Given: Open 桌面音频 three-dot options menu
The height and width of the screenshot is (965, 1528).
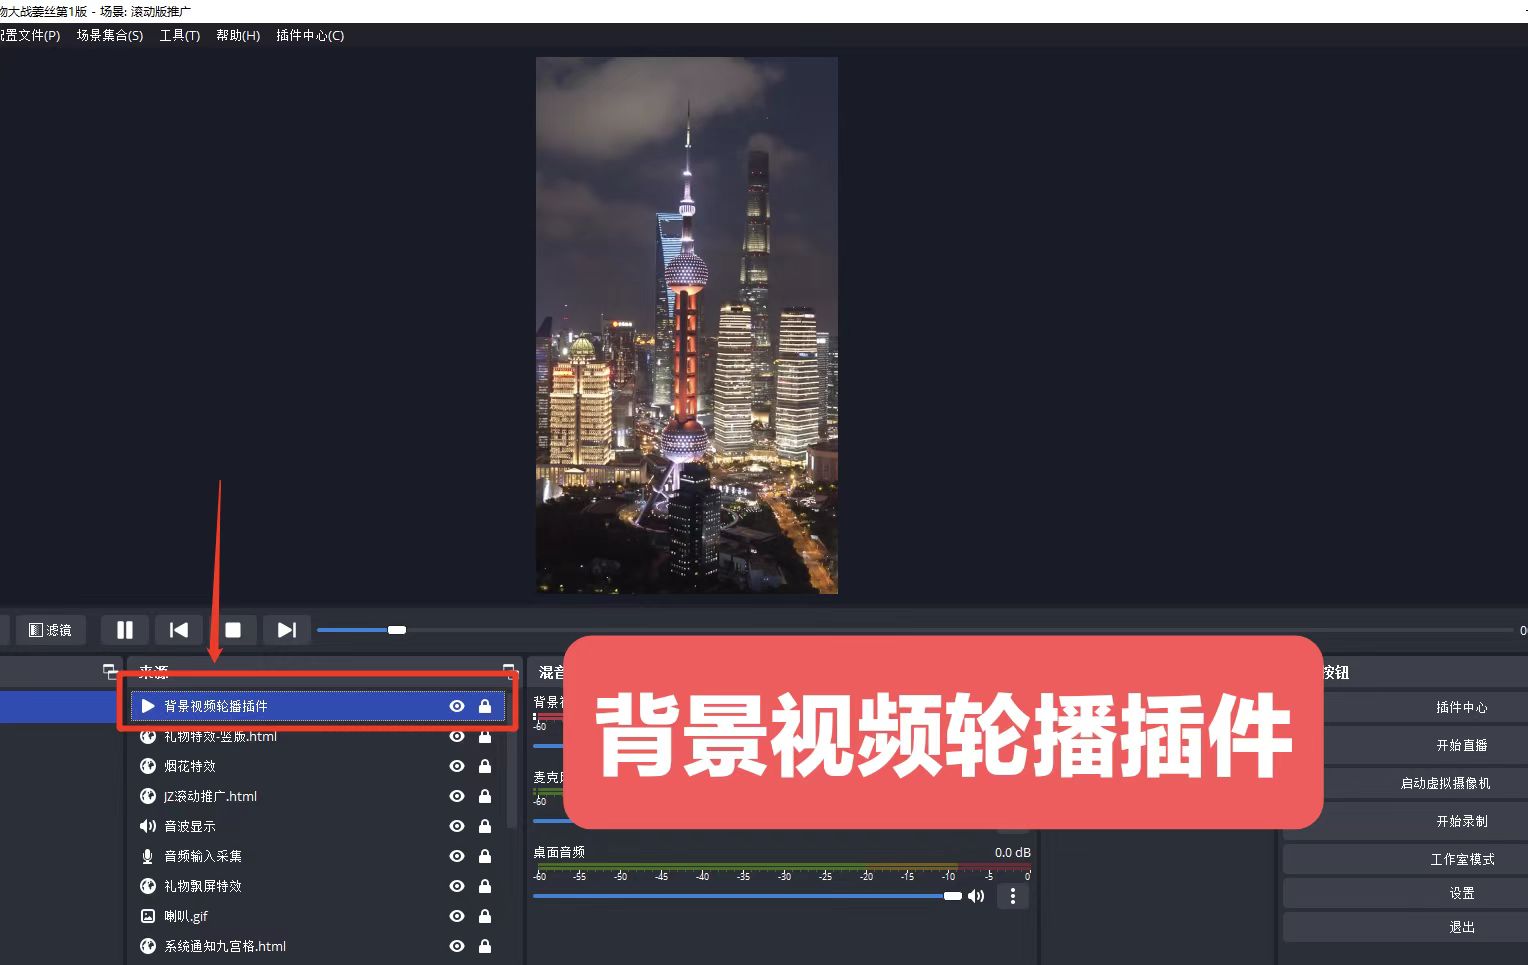Looking at the screenshot, I should [x=1013, y=896].
